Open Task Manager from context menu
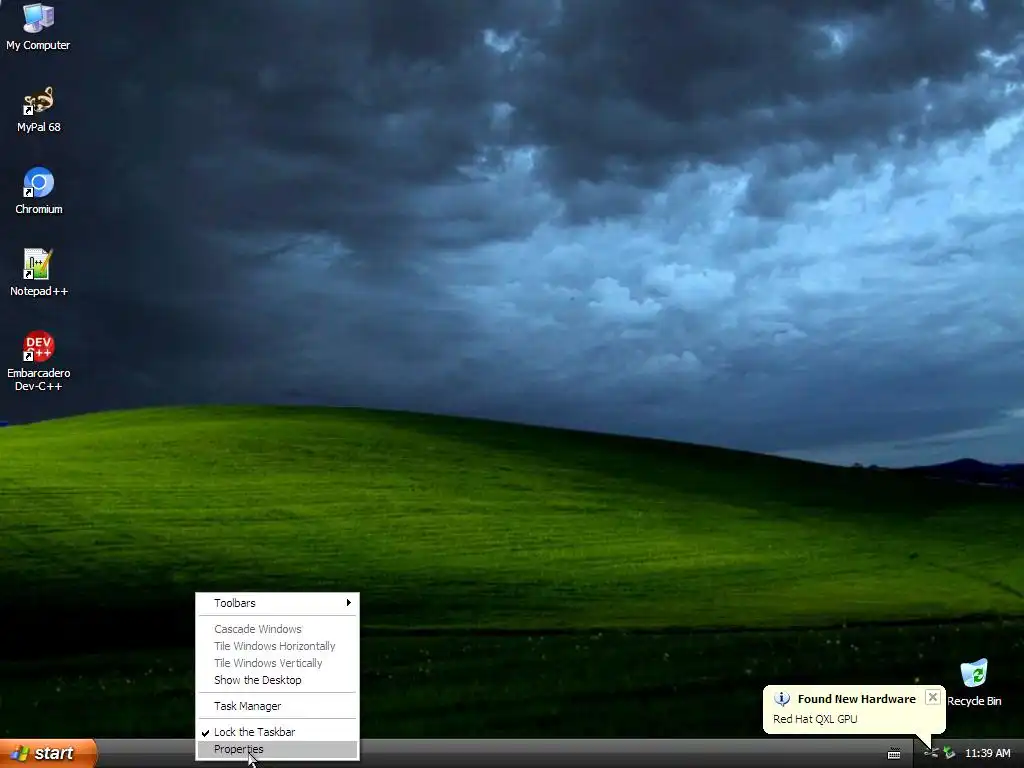This screenshot has width=1024, height=768. (x=278, y=706)
